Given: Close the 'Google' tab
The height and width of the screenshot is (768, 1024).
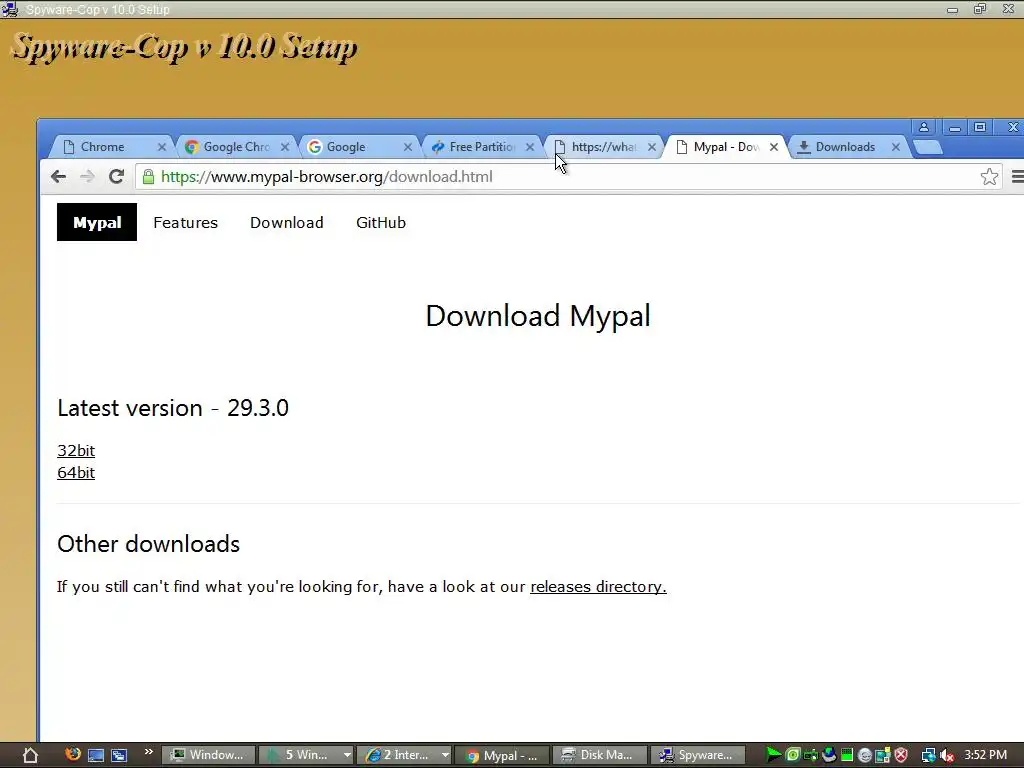Looking at the screenshot, I should [x=408, y=147].
